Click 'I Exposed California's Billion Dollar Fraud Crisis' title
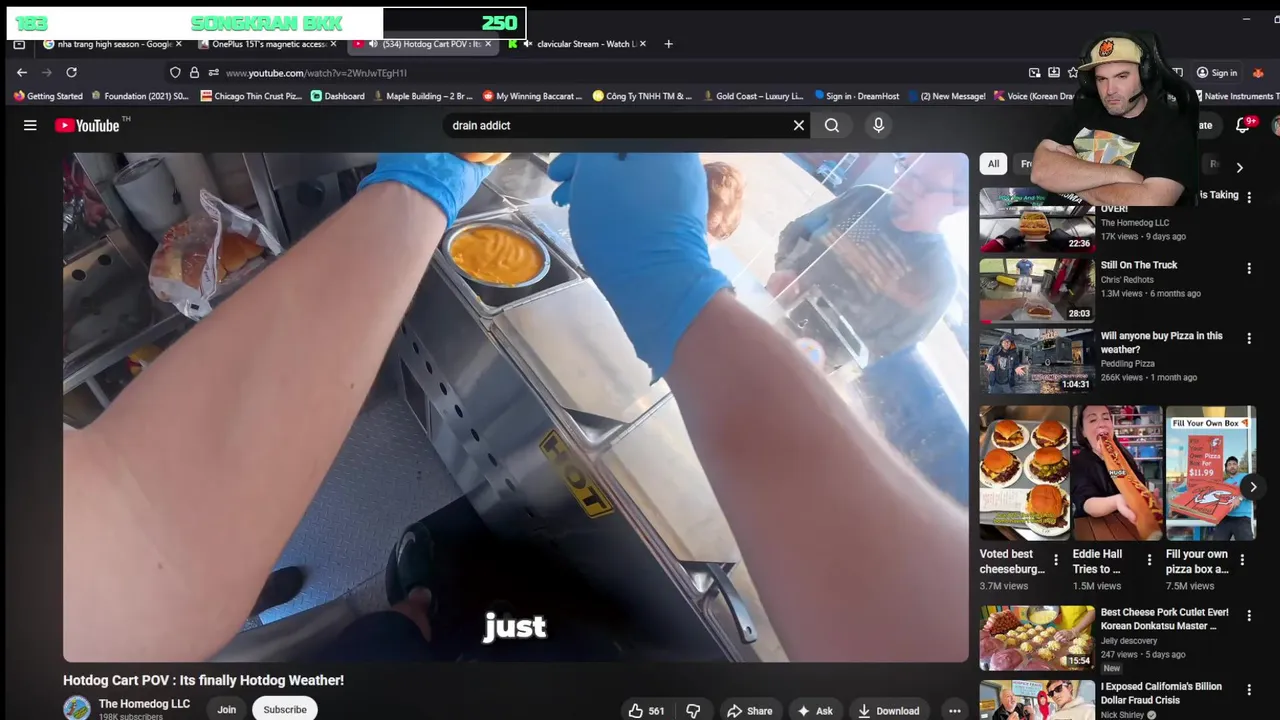This screenshot has height=720, width=1280. click(1161, 694)
